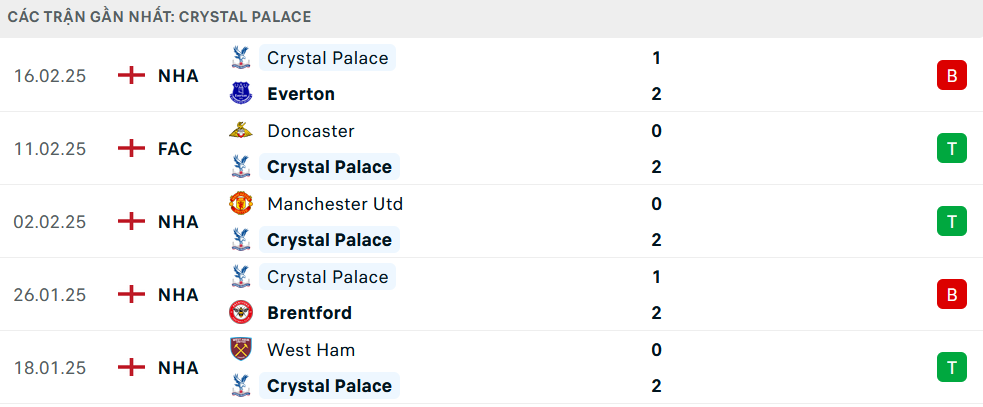Select the FAC competition label
The width and height of the screenshot is (983, 407).
pos(175,149)
